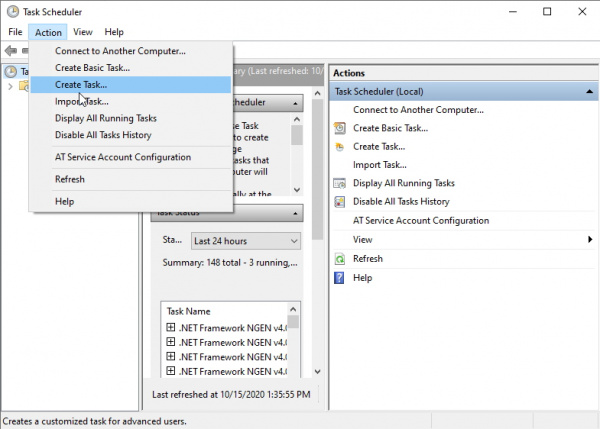Screen dimensions: 600x429
Task: Click the Task Name column header
Action: [188, 312]
